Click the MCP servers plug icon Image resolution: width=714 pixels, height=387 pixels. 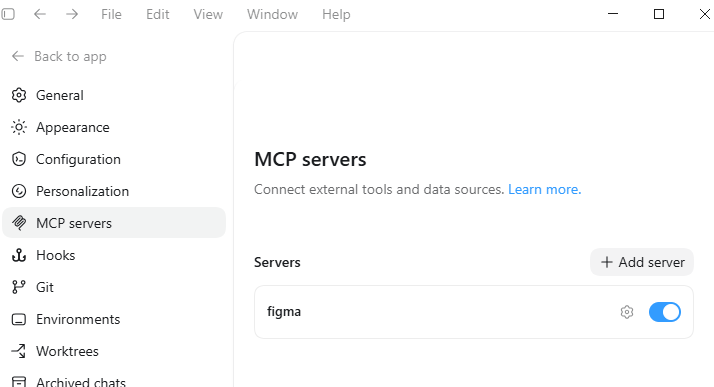[19, 223]
